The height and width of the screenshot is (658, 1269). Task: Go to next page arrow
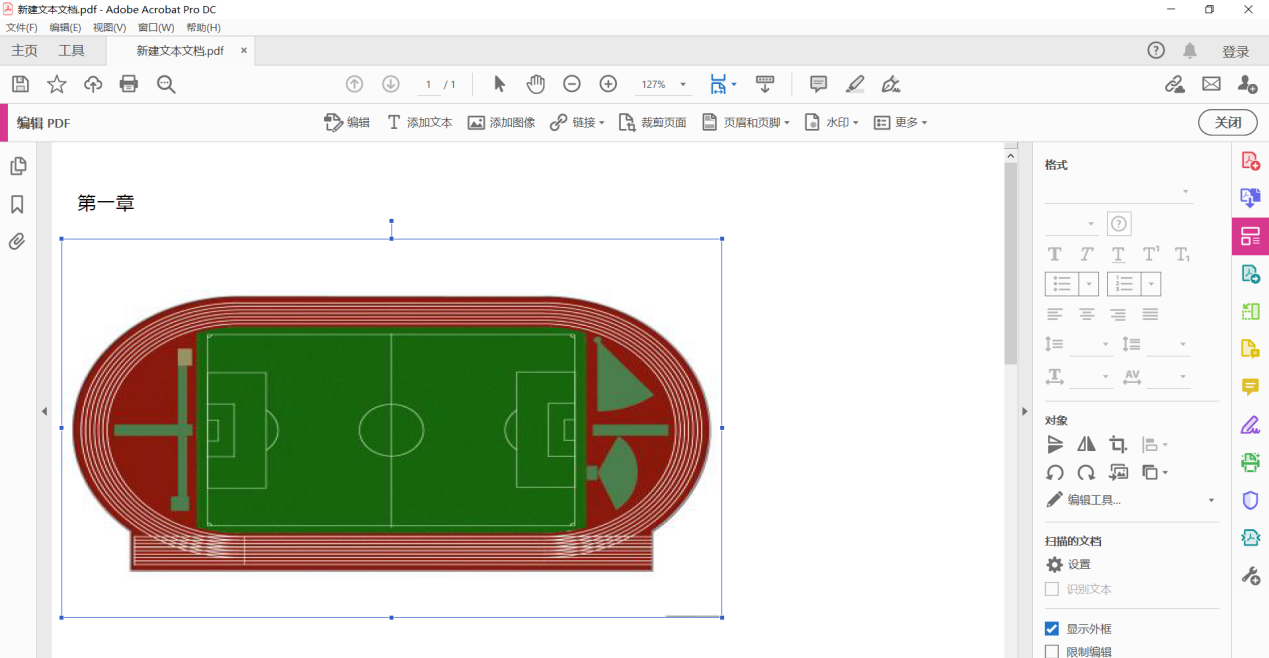(391, 84)
